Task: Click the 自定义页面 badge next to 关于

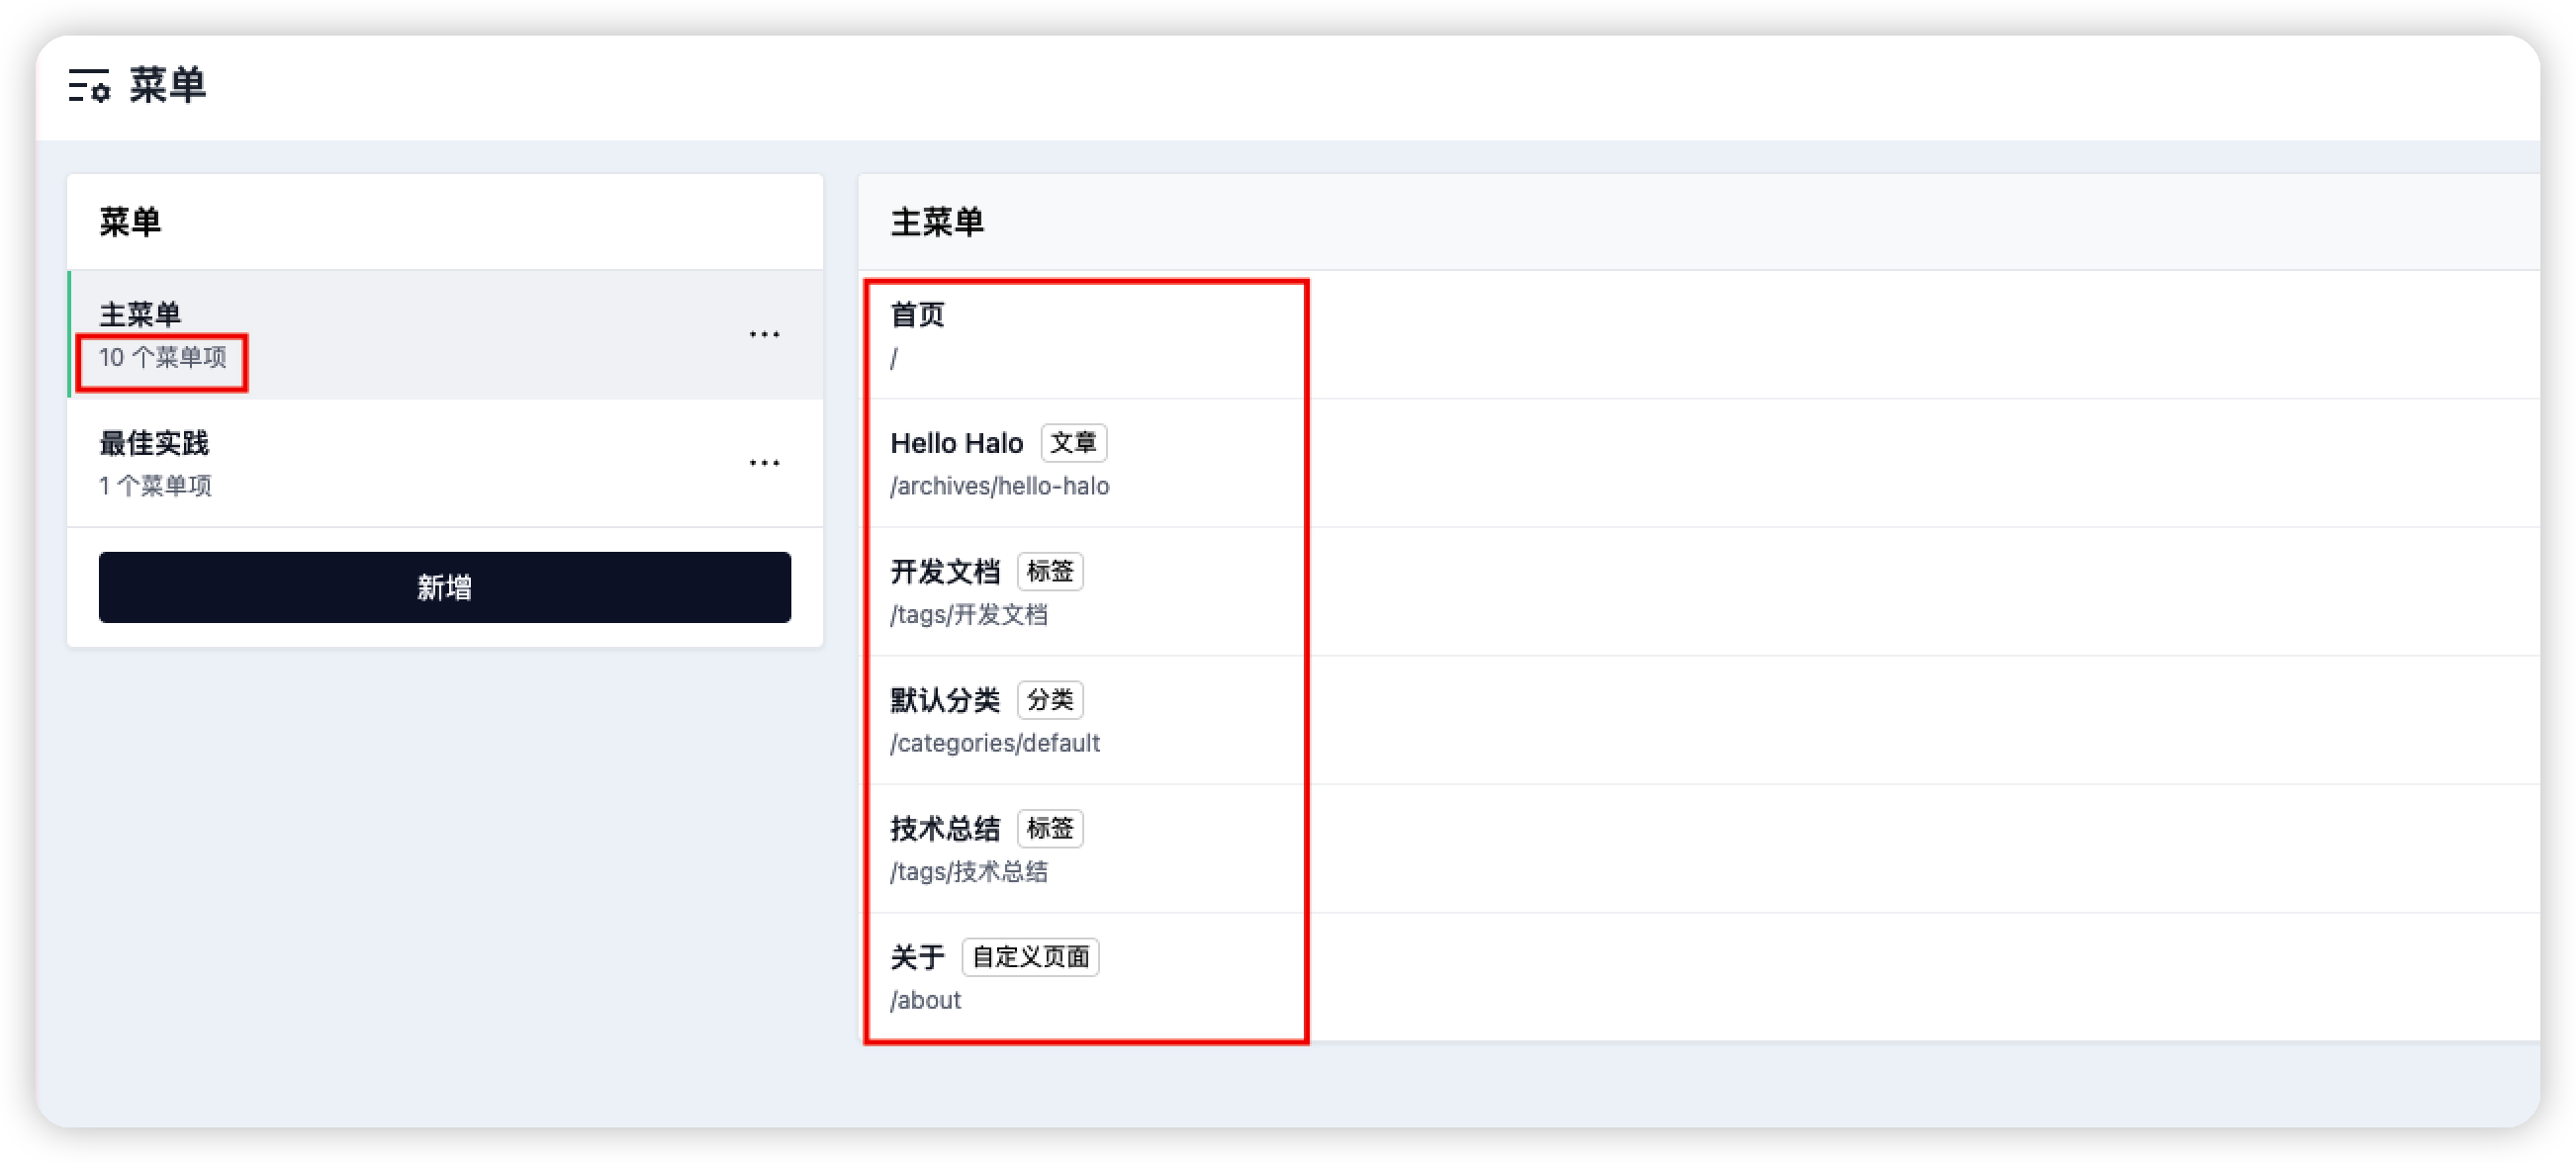Action: 1029,957
